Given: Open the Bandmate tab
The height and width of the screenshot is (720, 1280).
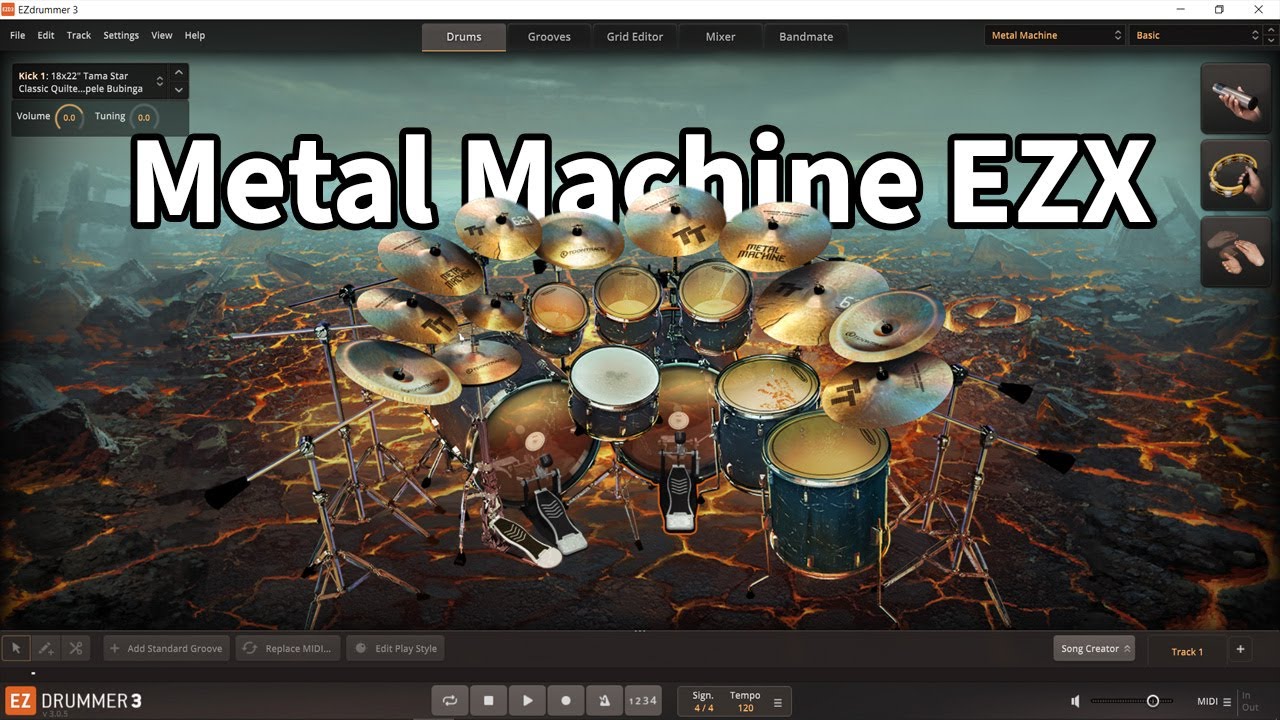Looking at the screenshot, I should (806, 37).
